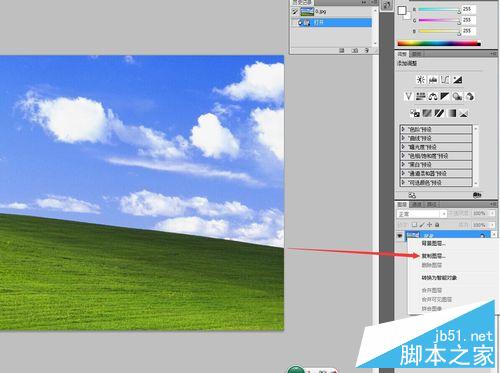Click the clip-to-layer icon in Adjustments panel footer

(477, 195)
